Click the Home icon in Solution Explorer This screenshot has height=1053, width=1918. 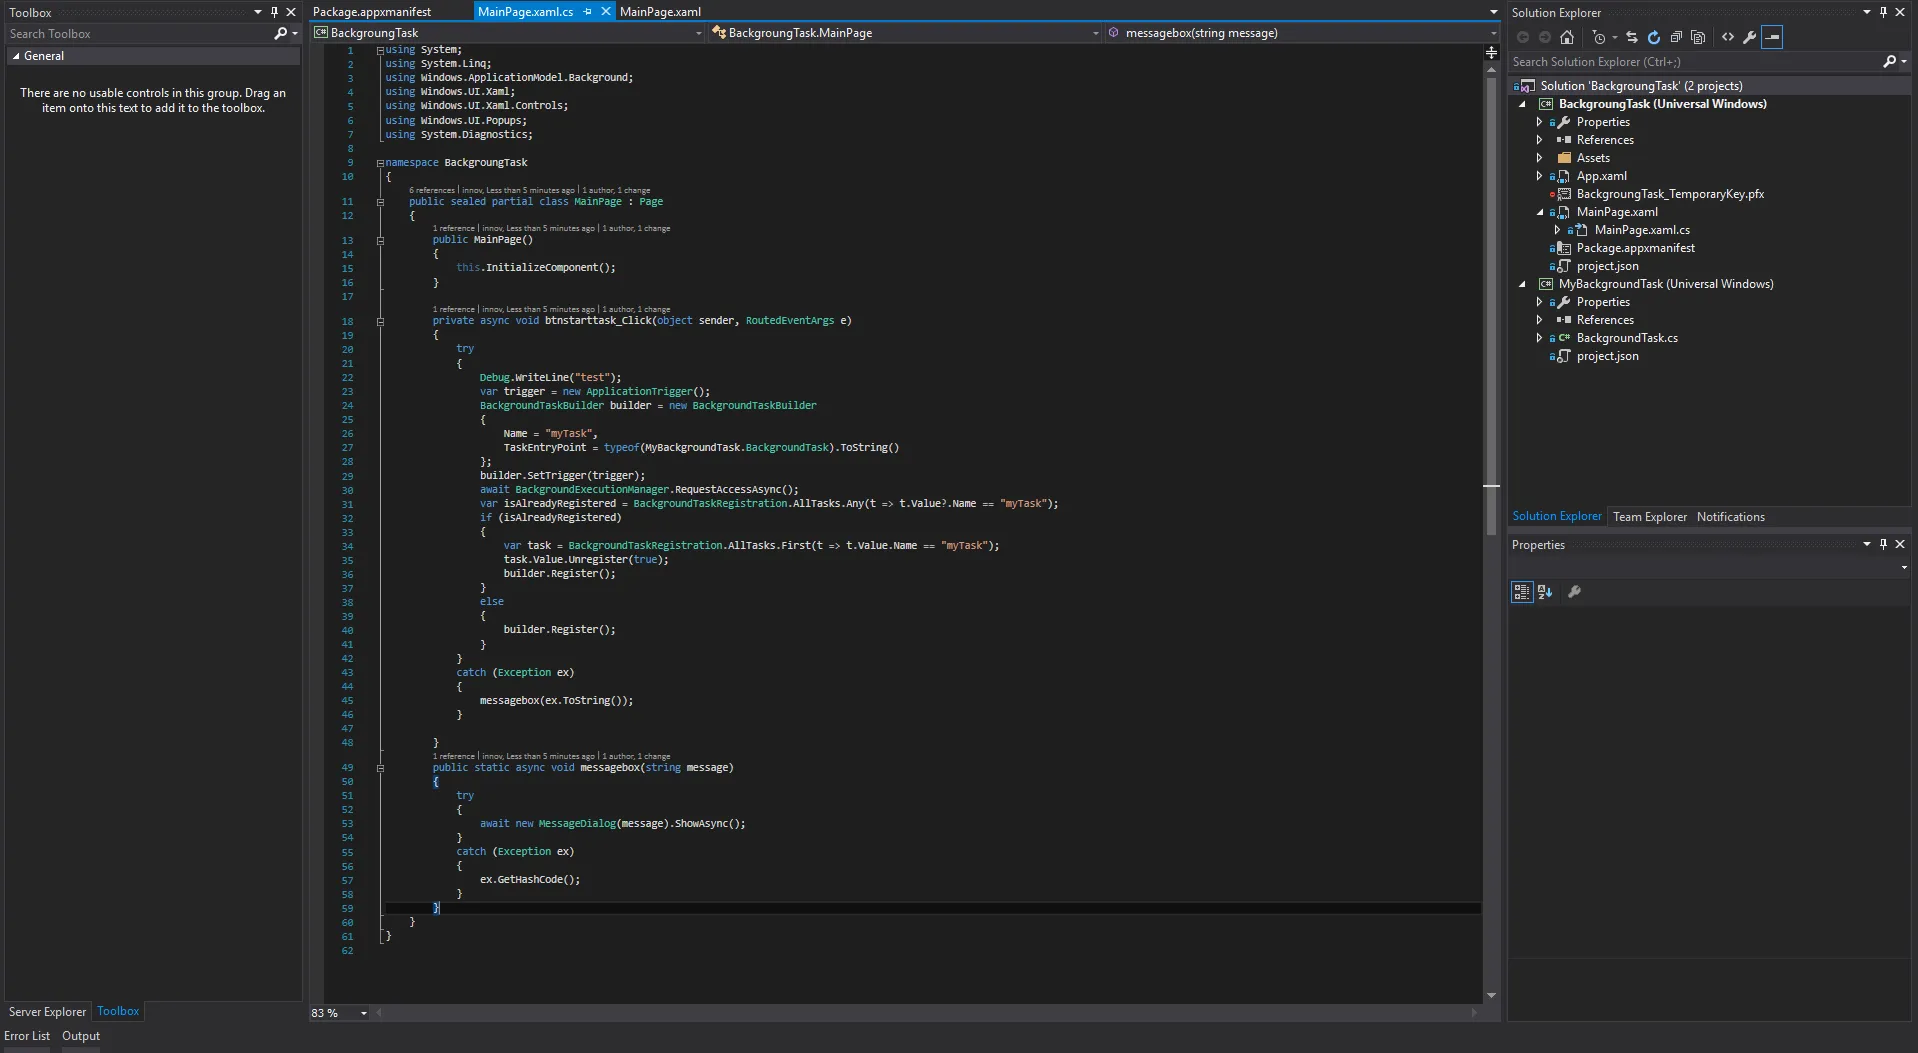point(1567,37)
